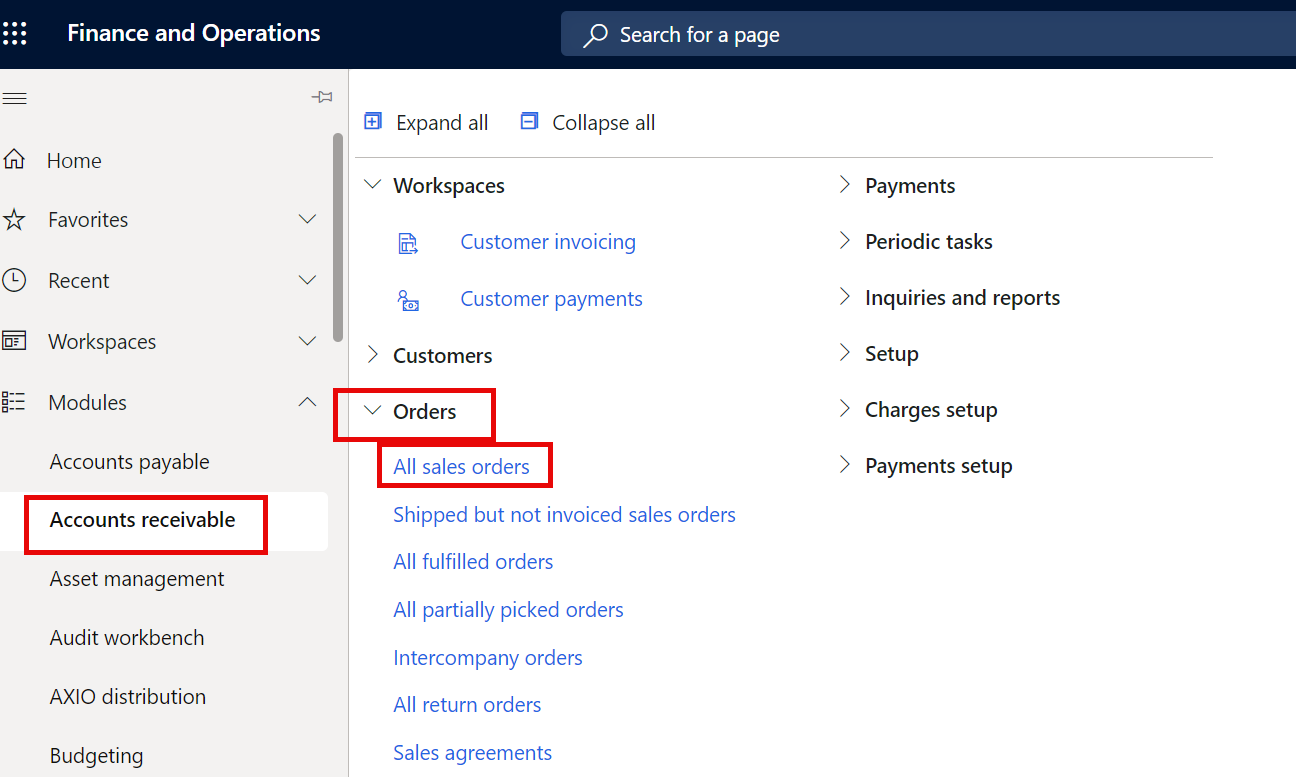Click the Customer invoicing workspace icon
Screen dimensions: 1296x777
[x=409, y=242]
